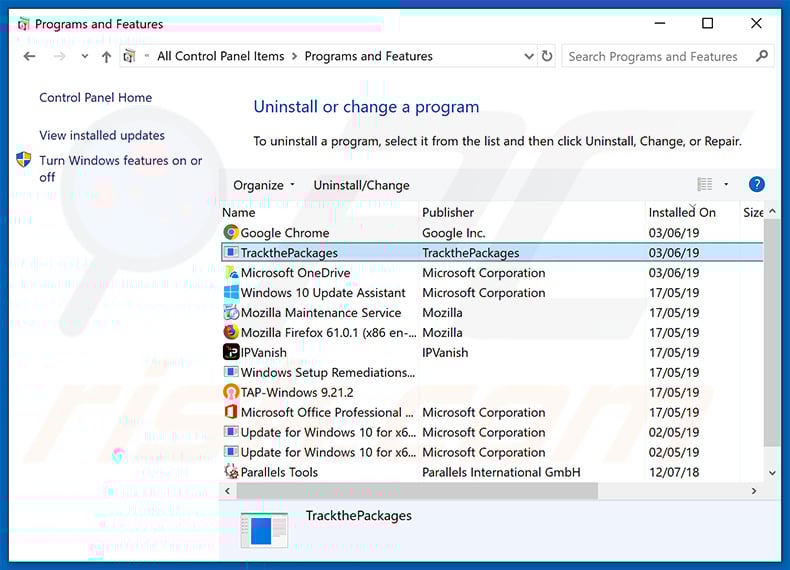Click the Google Chrome icon in list

pos(231,232)
